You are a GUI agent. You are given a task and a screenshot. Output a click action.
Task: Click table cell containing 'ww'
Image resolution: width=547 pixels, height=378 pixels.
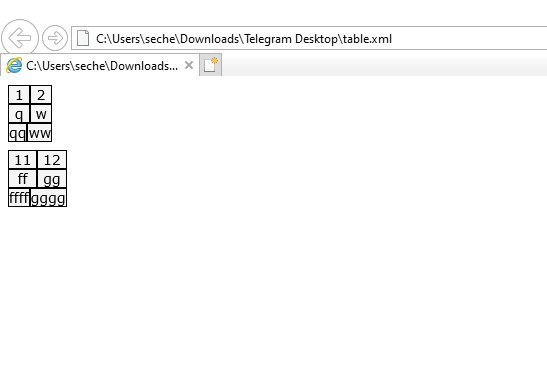pyautogui.click(x=40, y=133)
